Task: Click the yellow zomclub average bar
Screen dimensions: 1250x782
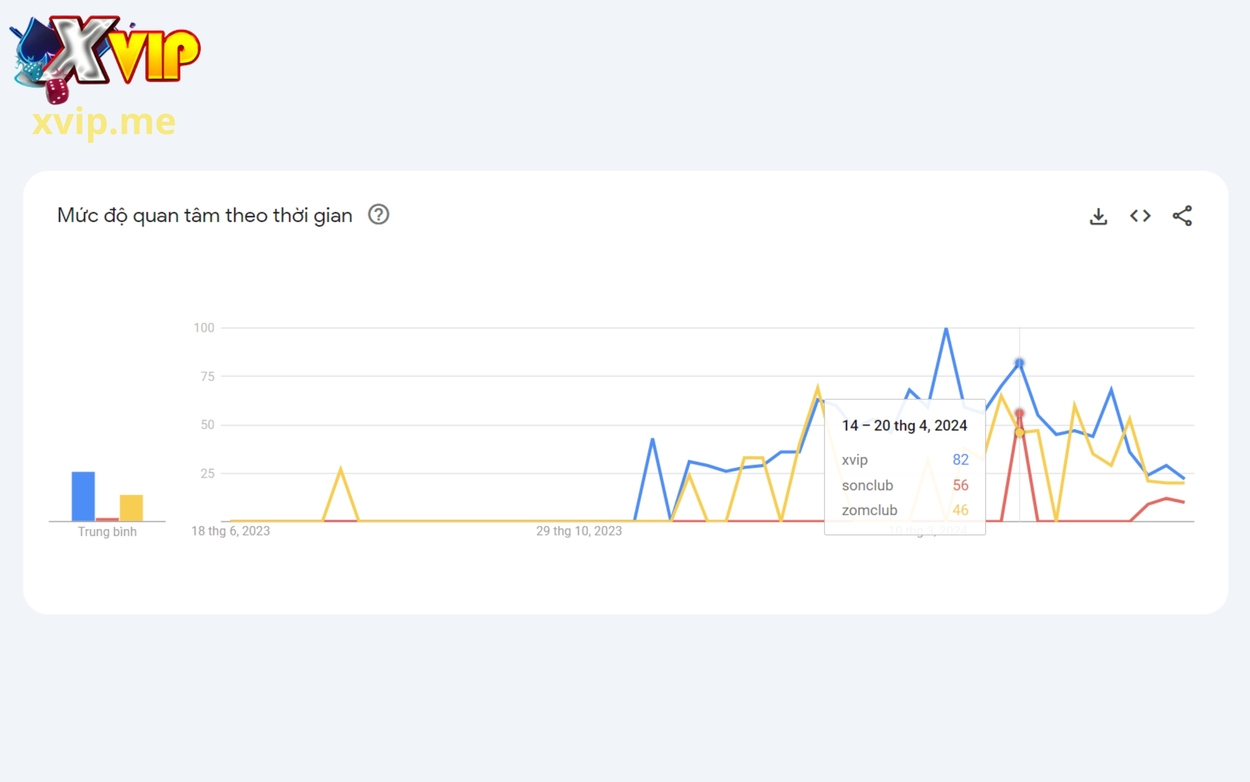Action: click(x=131, y=508)
